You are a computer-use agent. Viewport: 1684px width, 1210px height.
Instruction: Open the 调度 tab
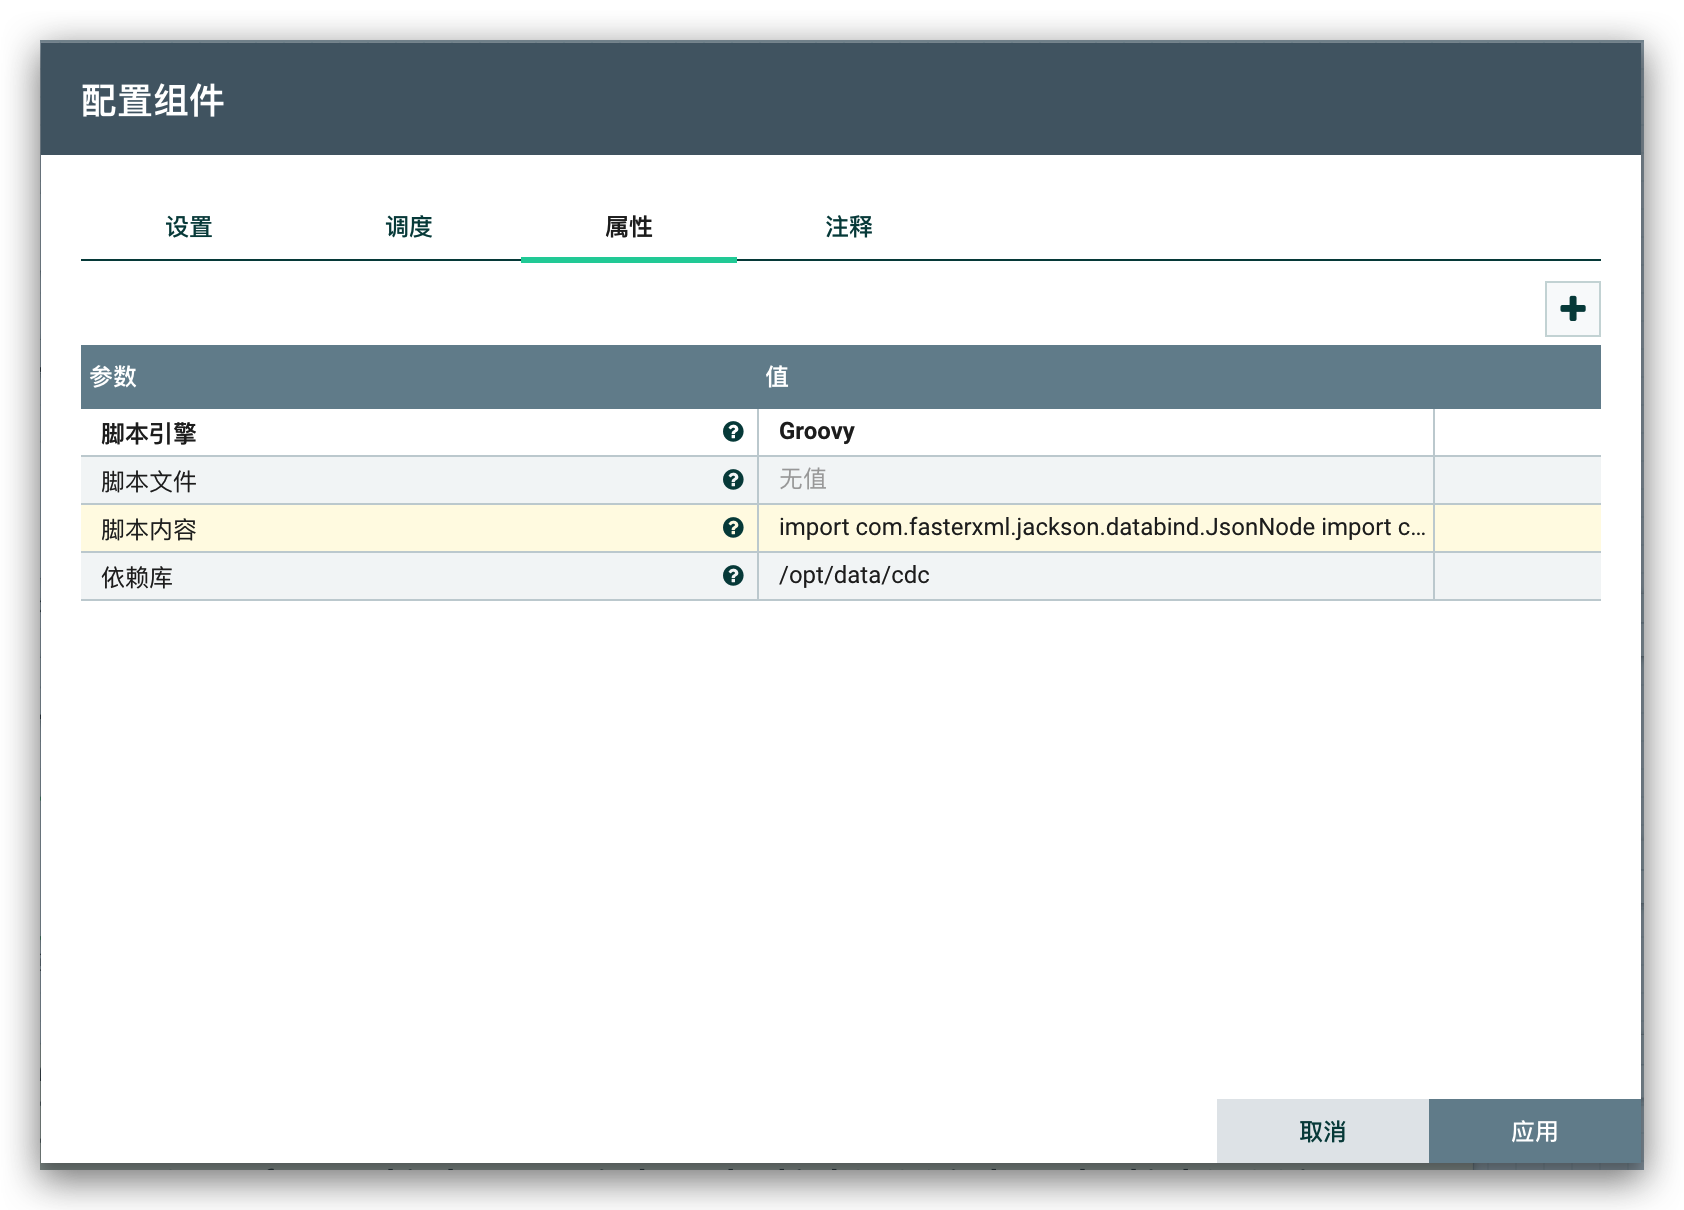pos(409,228)
